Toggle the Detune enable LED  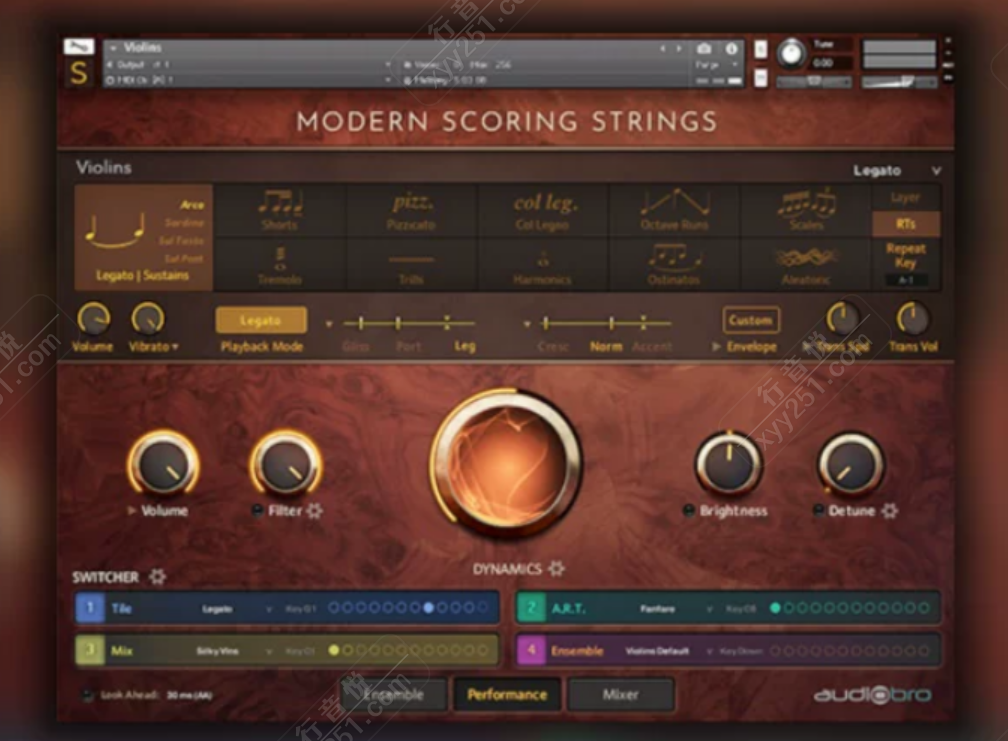tap(818, 511)
